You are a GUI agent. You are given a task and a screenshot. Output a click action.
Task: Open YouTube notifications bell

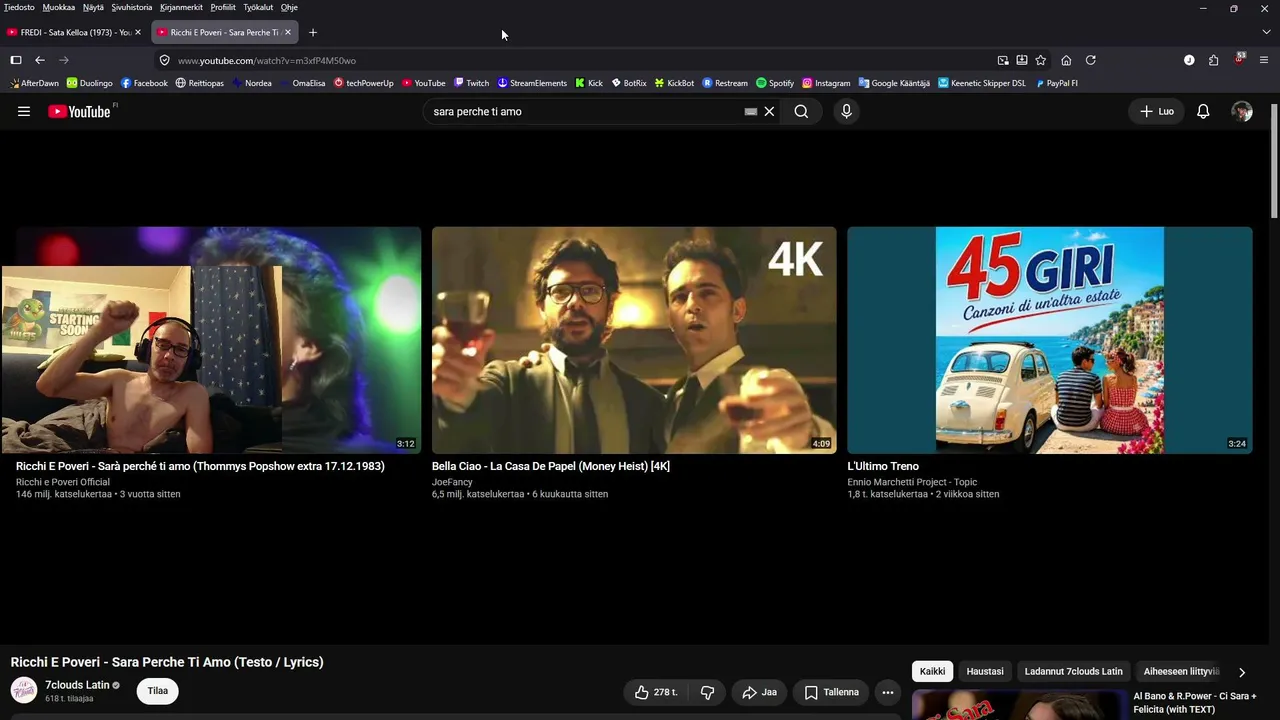[1203, 112]
